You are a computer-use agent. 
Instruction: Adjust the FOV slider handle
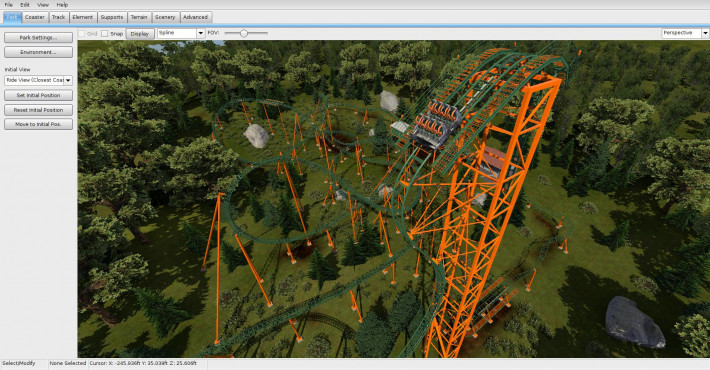tap(244, 33)
